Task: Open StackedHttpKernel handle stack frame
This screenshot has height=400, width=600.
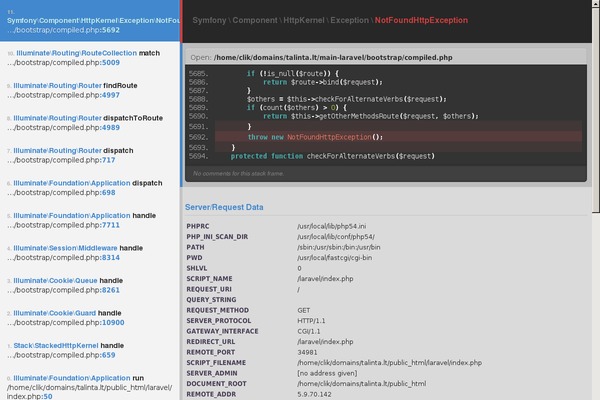Action: click(90, 351)
